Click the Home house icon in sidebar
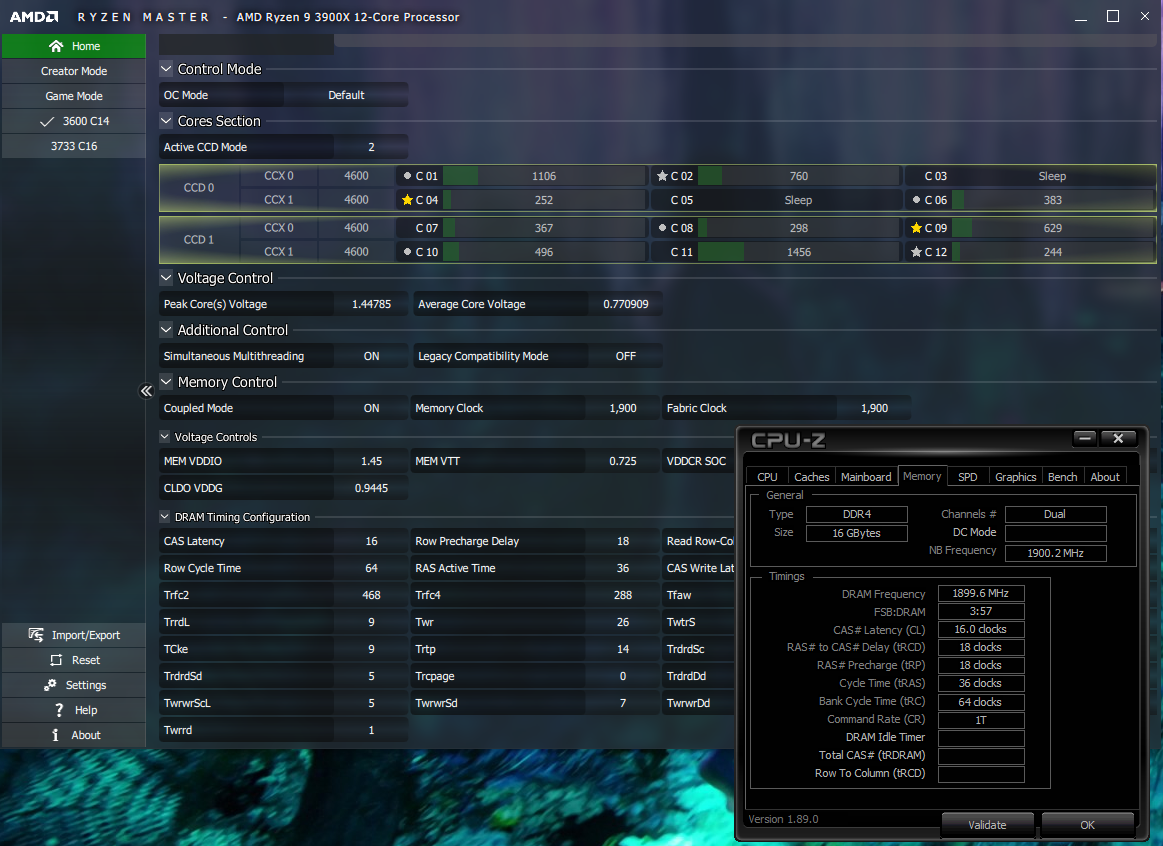The image size is (1163, 846). (x=56, y=46)
